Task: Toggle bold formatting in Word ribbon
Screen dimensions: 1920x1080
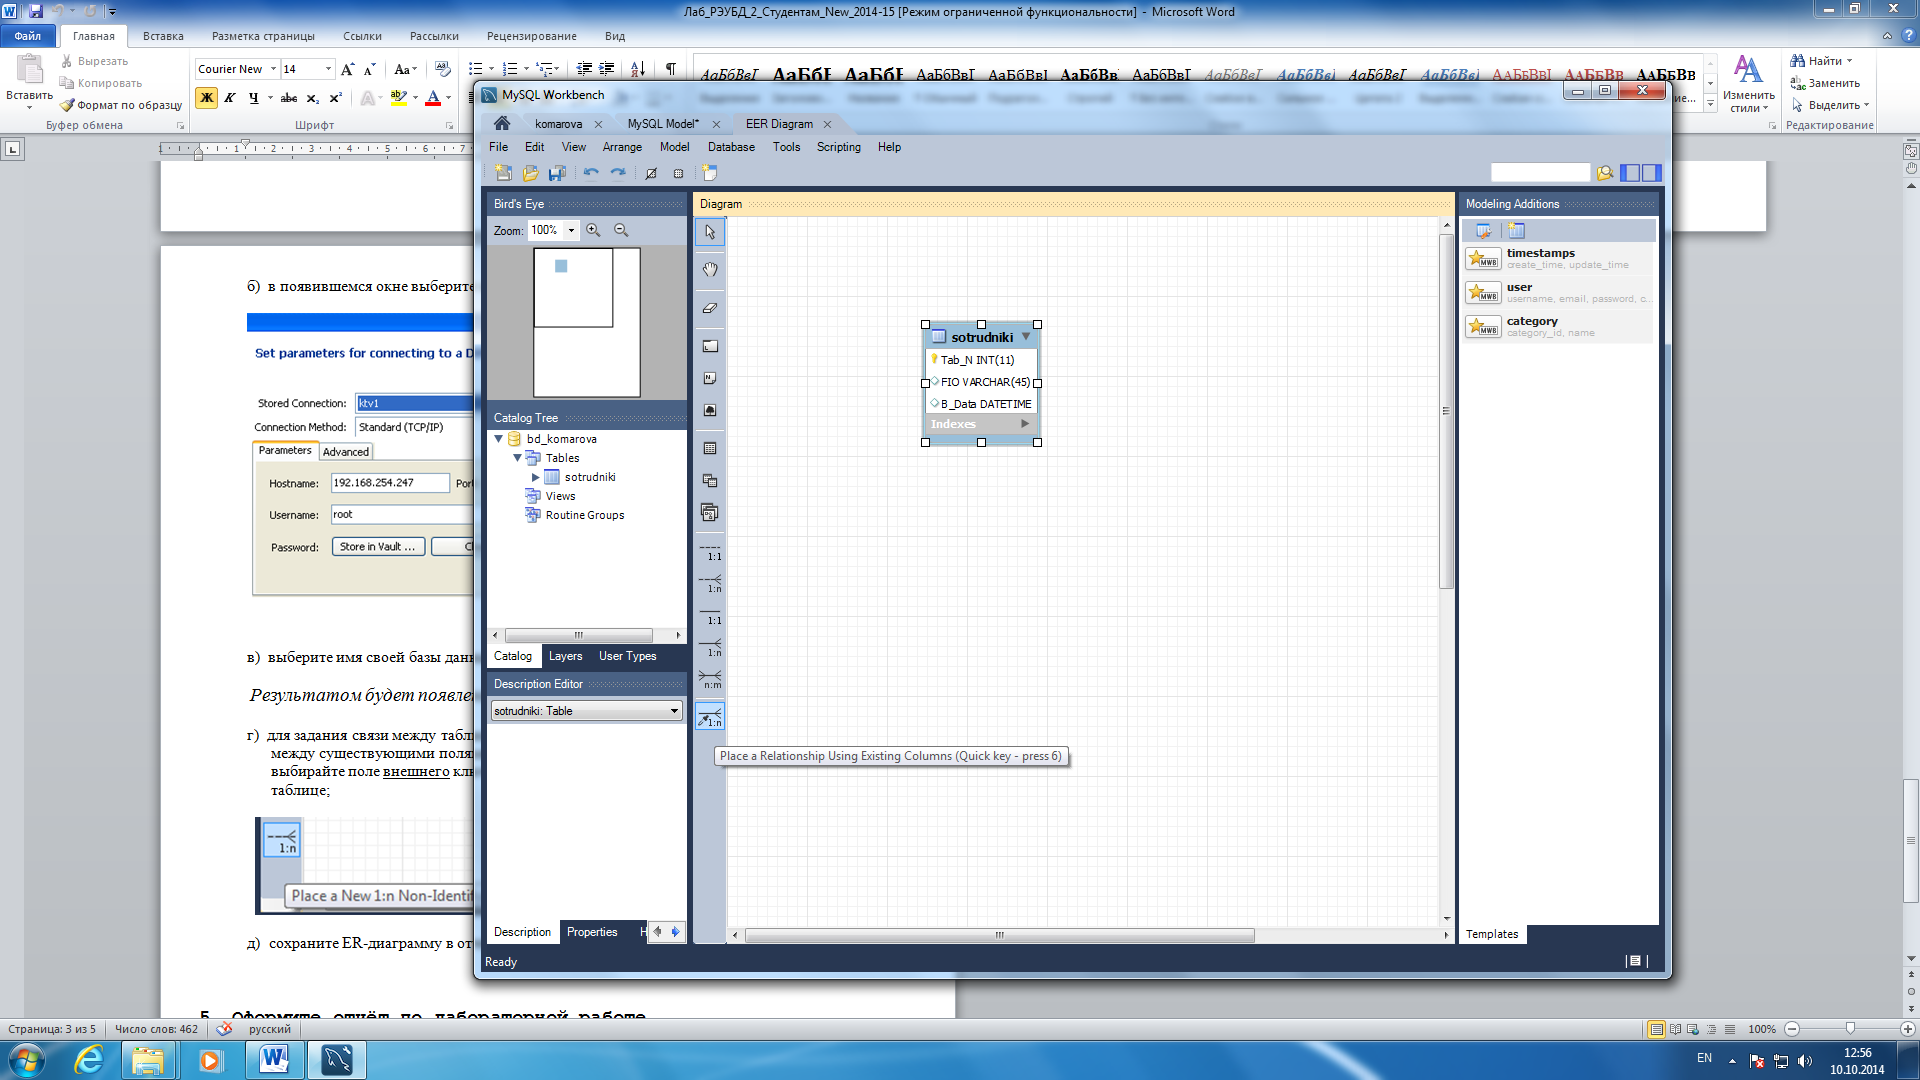Action: pyautogui.click(x=206, y=98)
